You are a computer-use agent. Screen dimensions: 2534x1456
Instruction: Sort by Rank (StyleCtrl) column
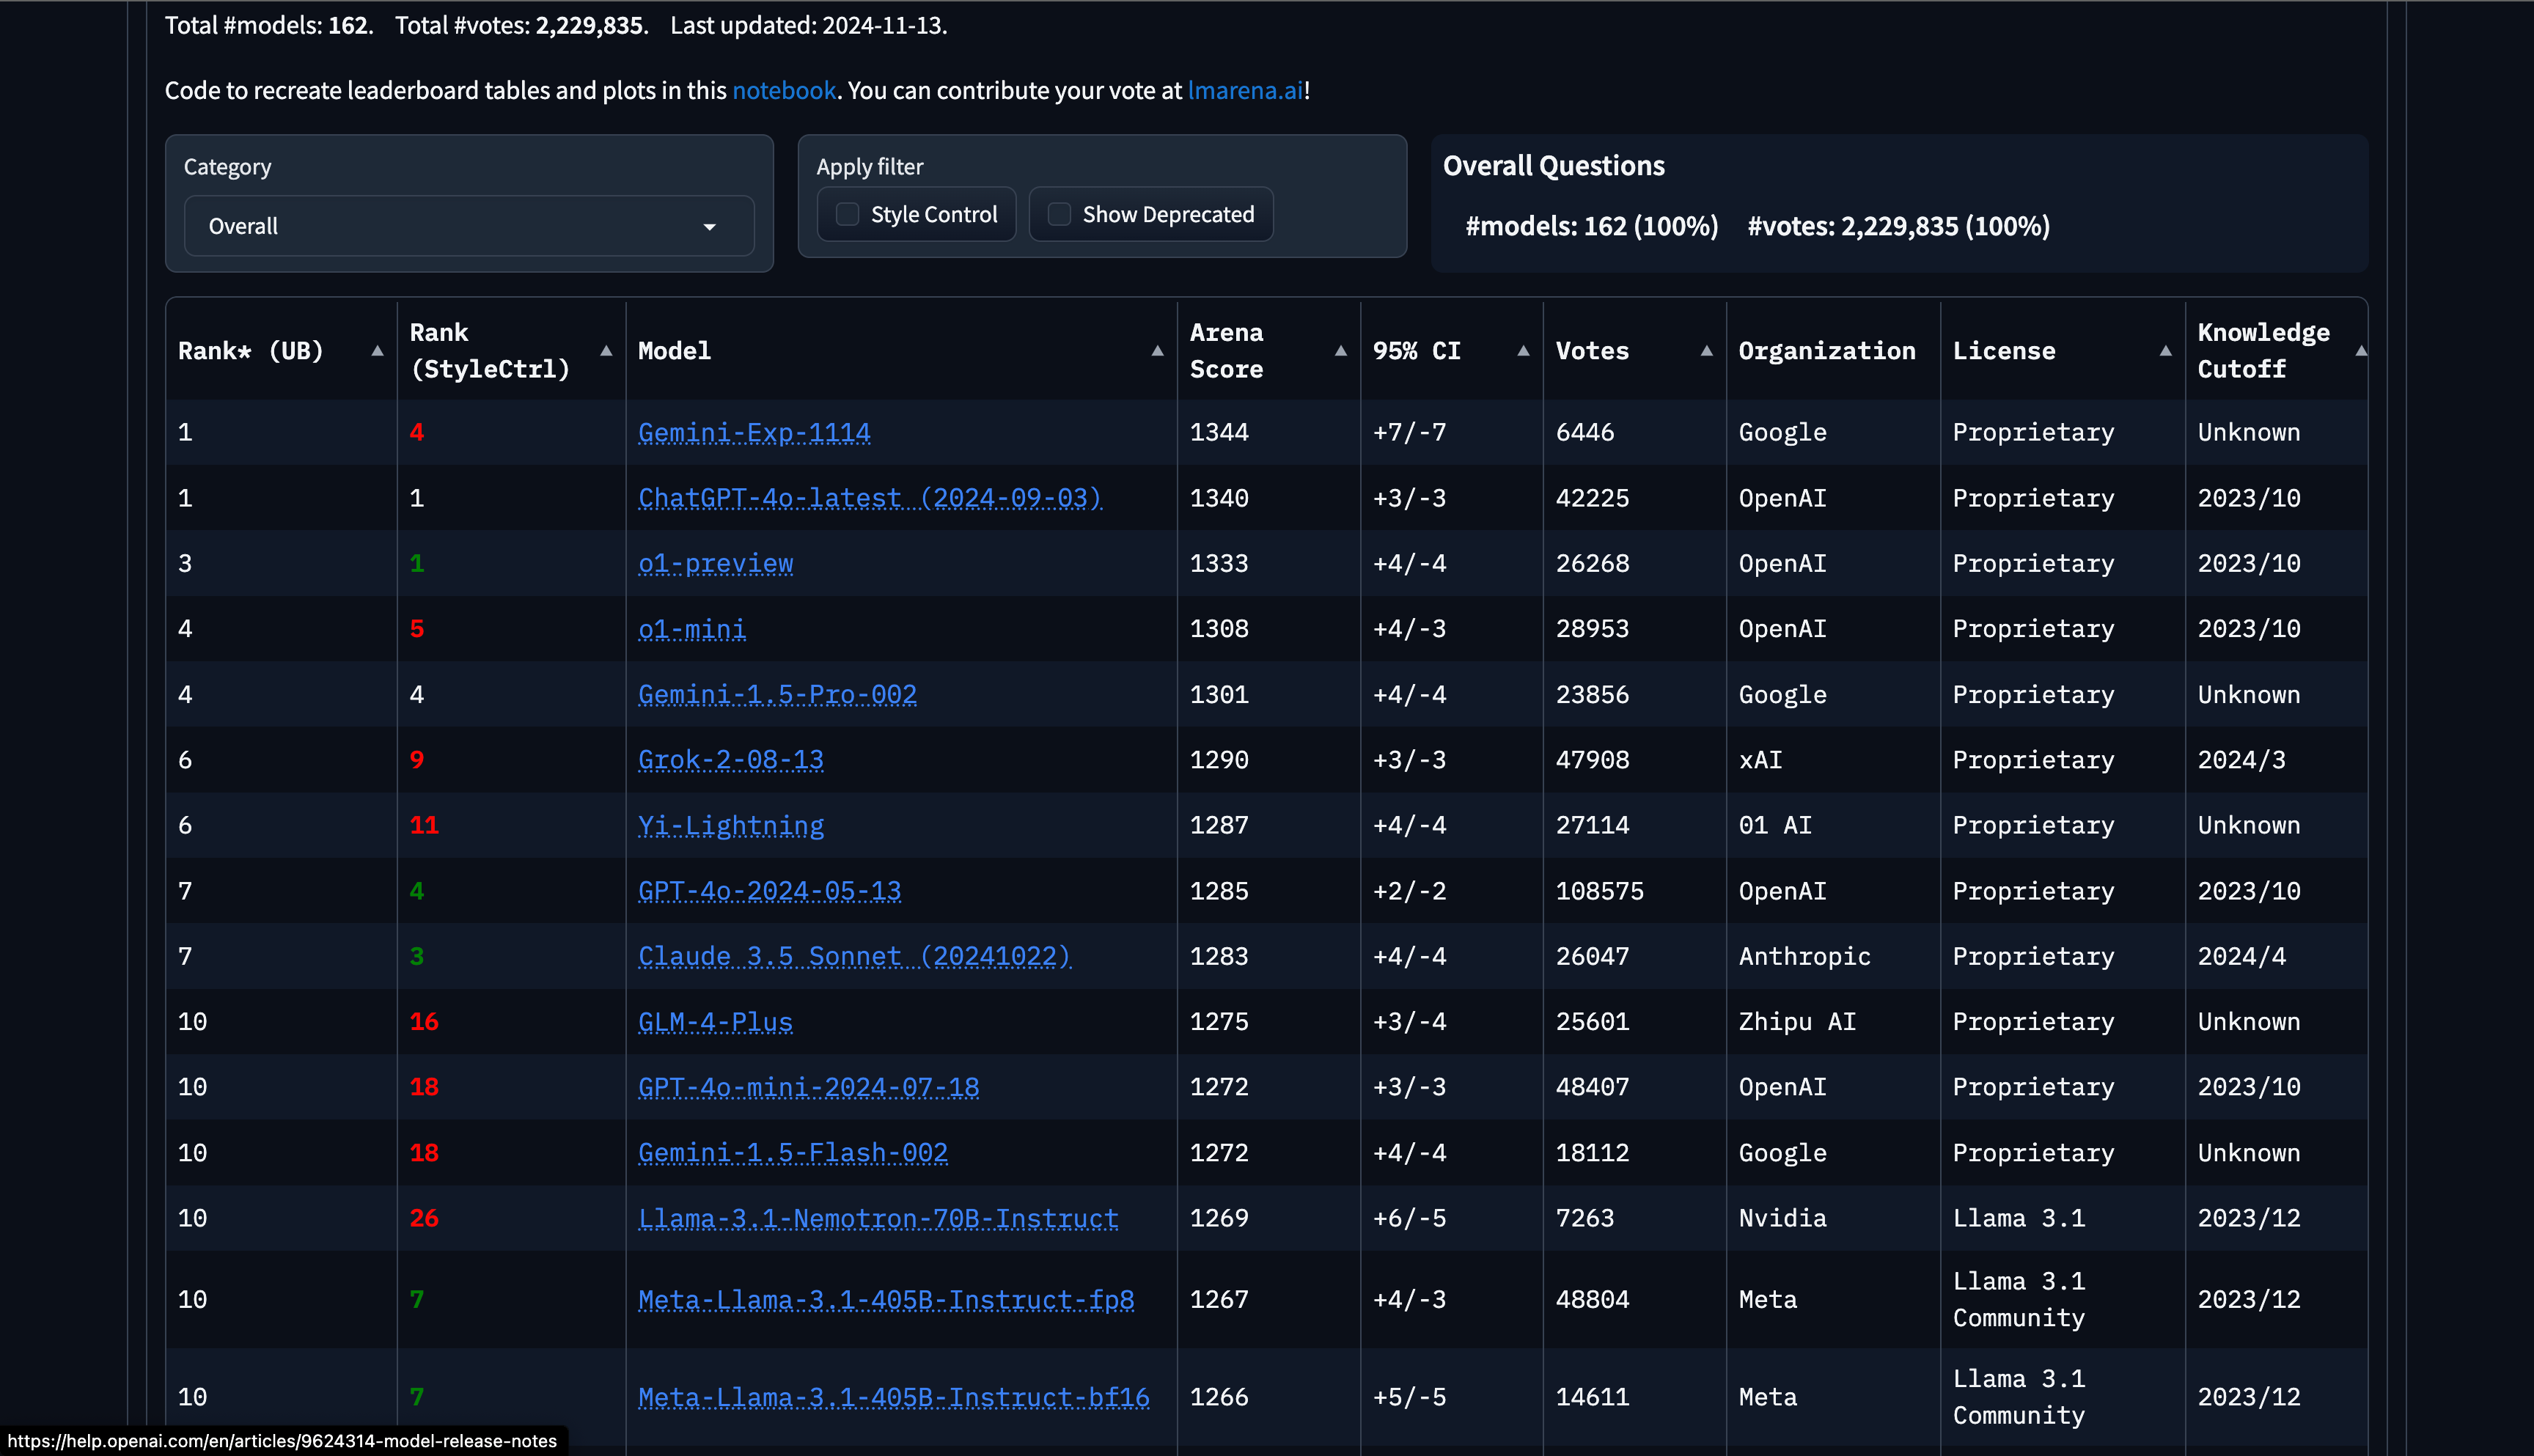click(607, 351)
